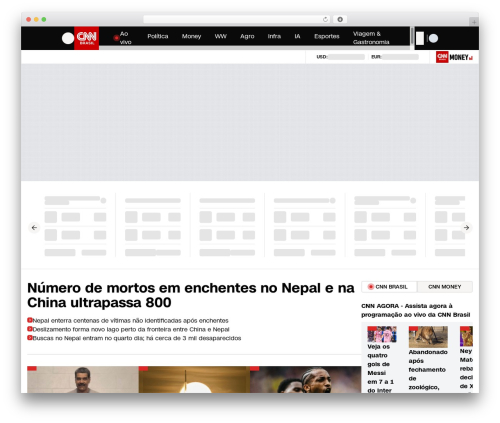Play icon beside 'Nepal enterra centenas' link
The height and width of the screenshot is (423, 500).
pos(30,320)
